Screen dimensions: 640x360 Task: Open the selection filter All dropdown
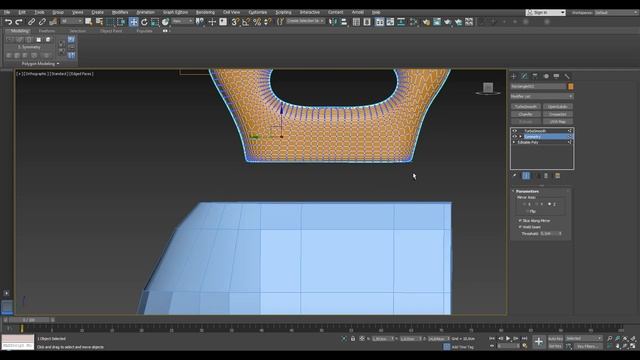pos(71,21)
